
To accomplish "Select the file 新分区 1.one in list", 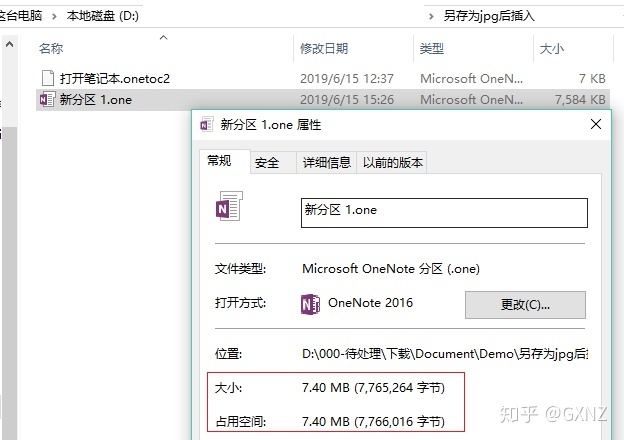I will [96, 99].
